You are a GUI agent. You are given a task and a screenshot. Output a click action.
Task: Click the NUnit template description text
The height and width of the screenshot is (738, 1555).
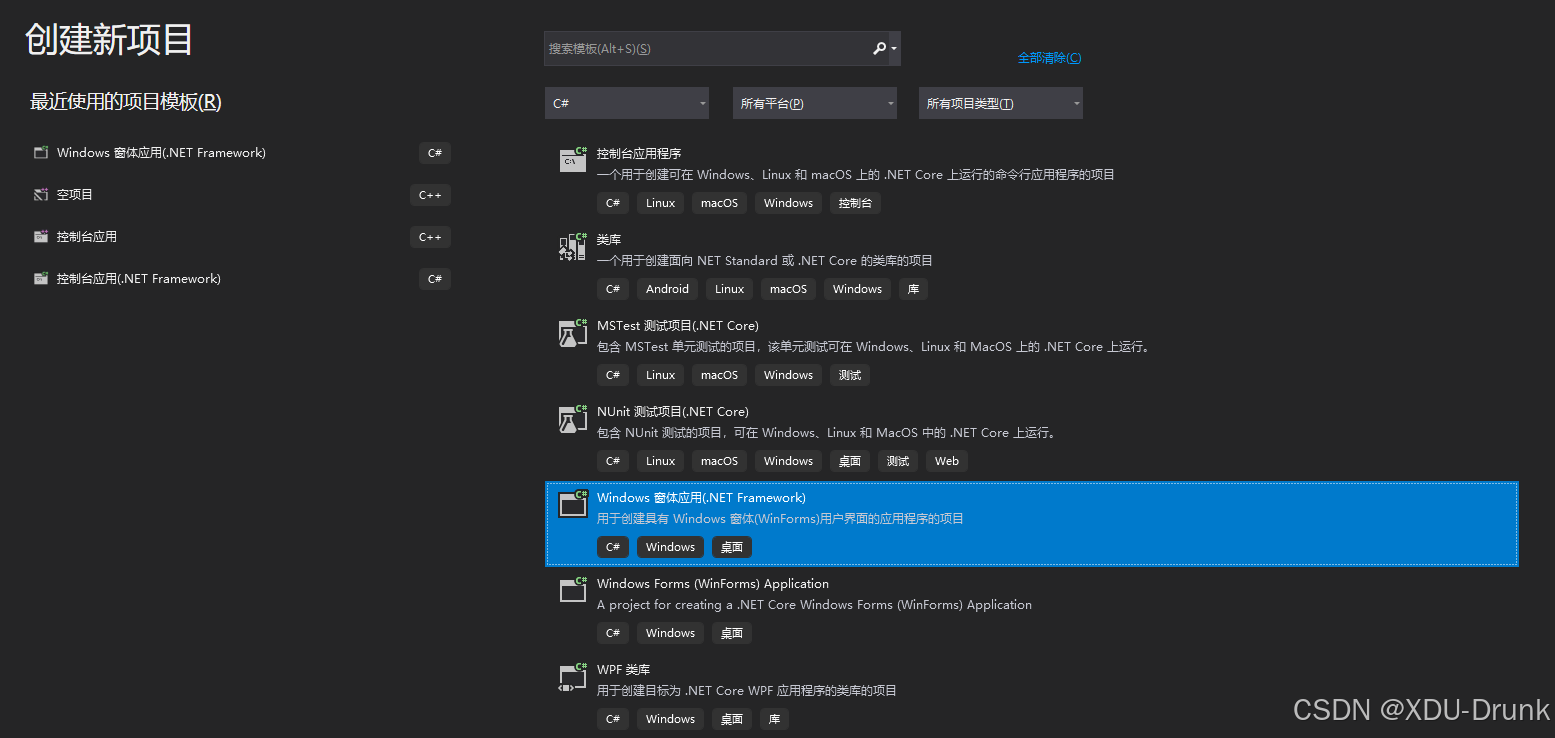click(827, 433)
